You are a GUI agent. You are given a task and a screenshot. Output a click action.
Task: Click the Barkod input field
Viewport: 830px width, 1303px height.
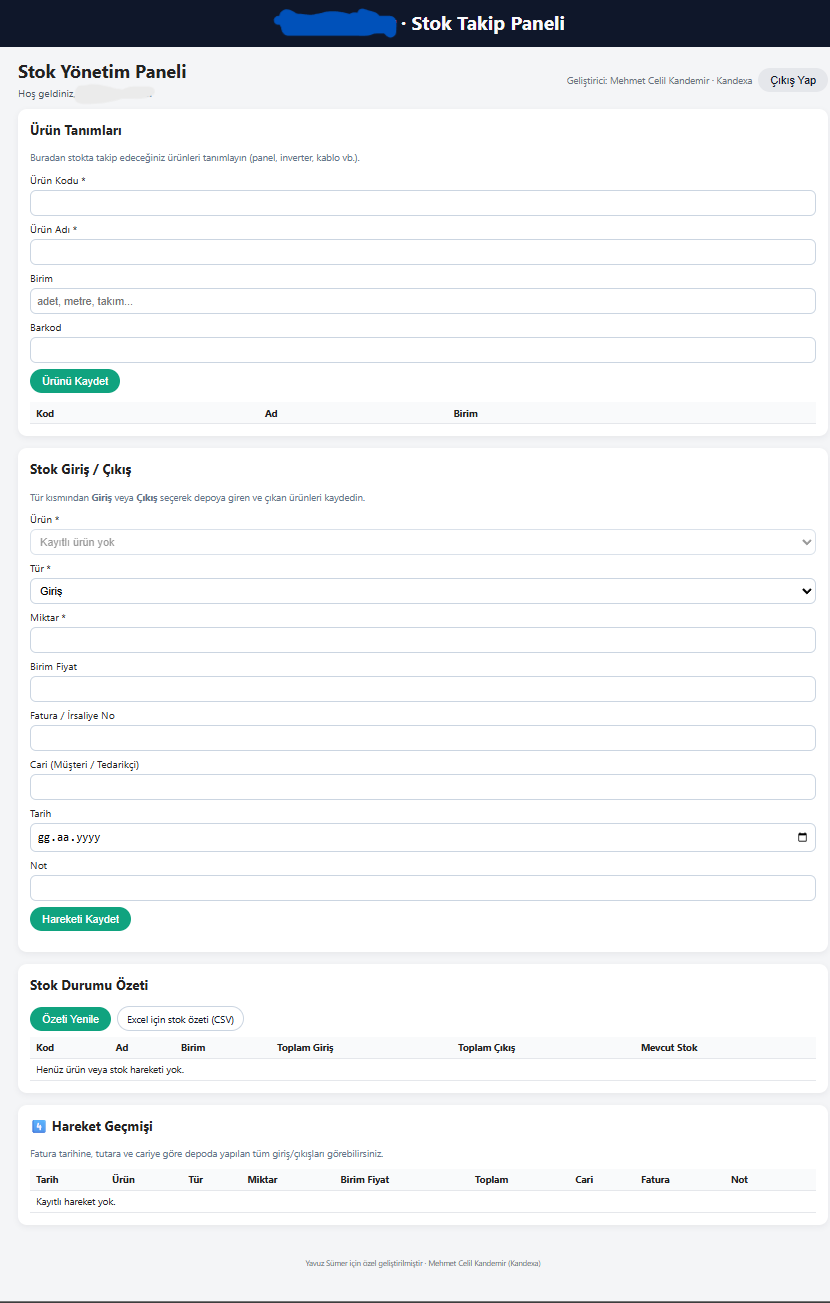422,350
